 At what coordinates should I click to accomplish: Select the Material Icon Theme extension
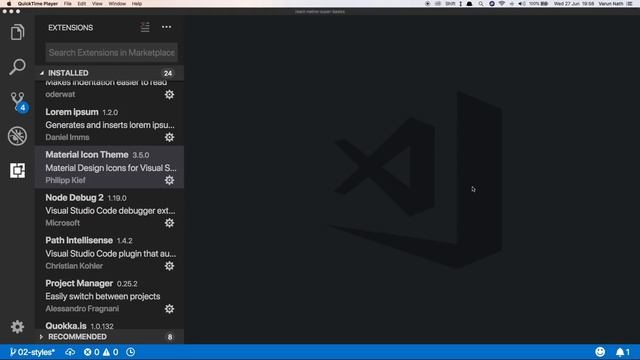click(x=109, y=167)
